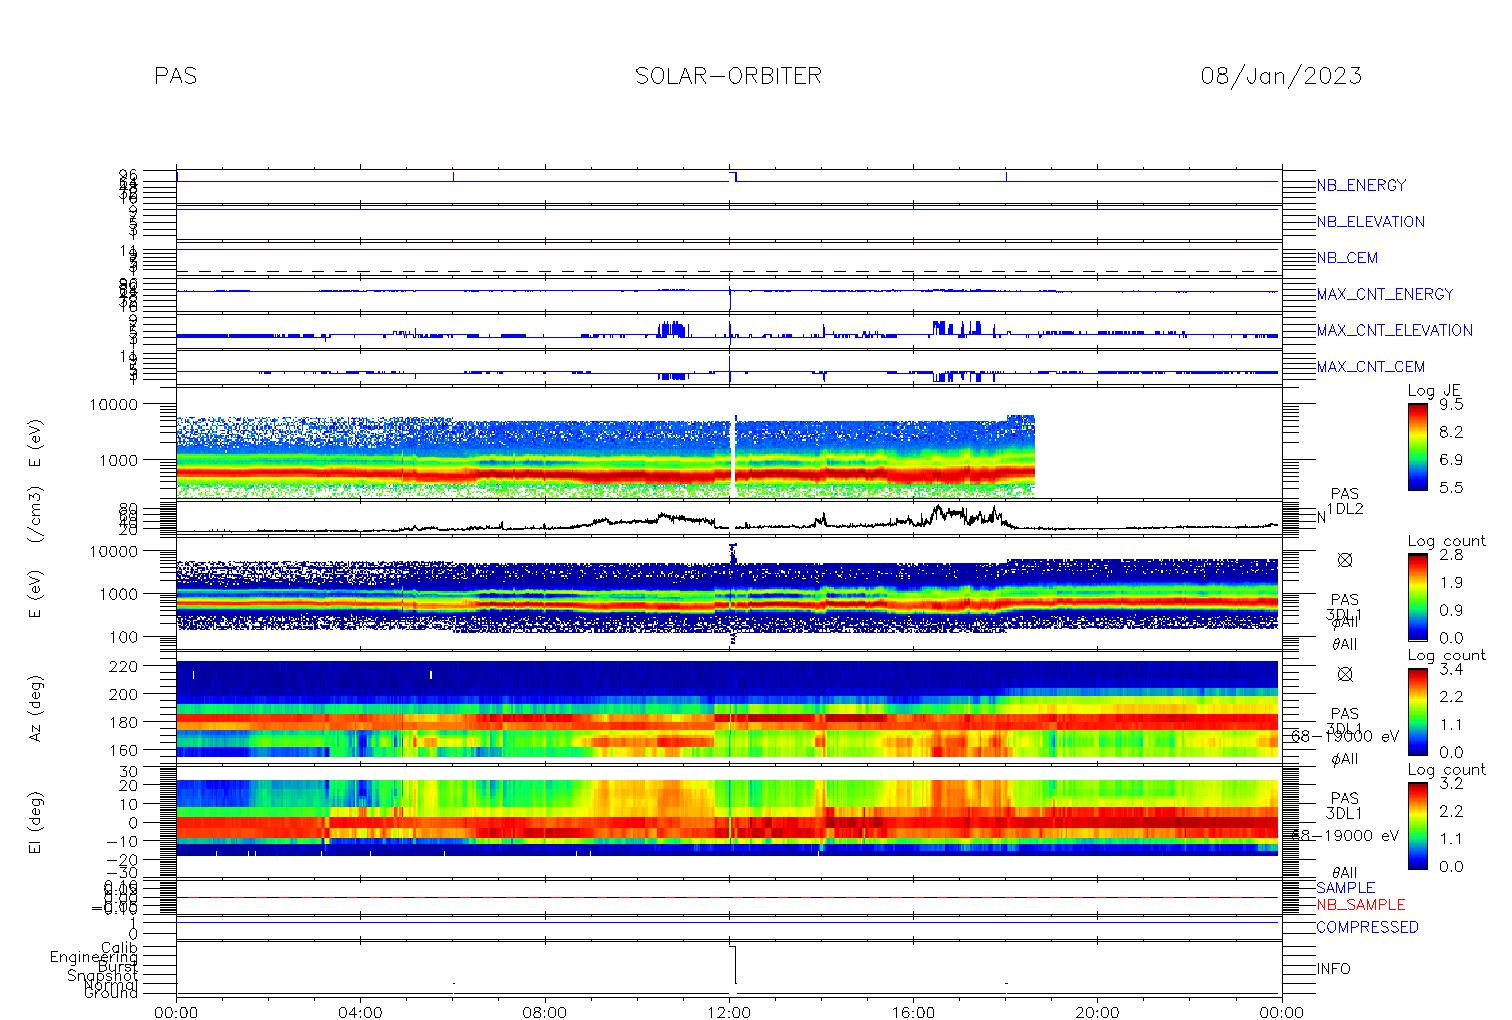This screenshot has height=1020, width=1512.
Task: Click the 20:00 time axis label
Action: click(1098, 1011)
